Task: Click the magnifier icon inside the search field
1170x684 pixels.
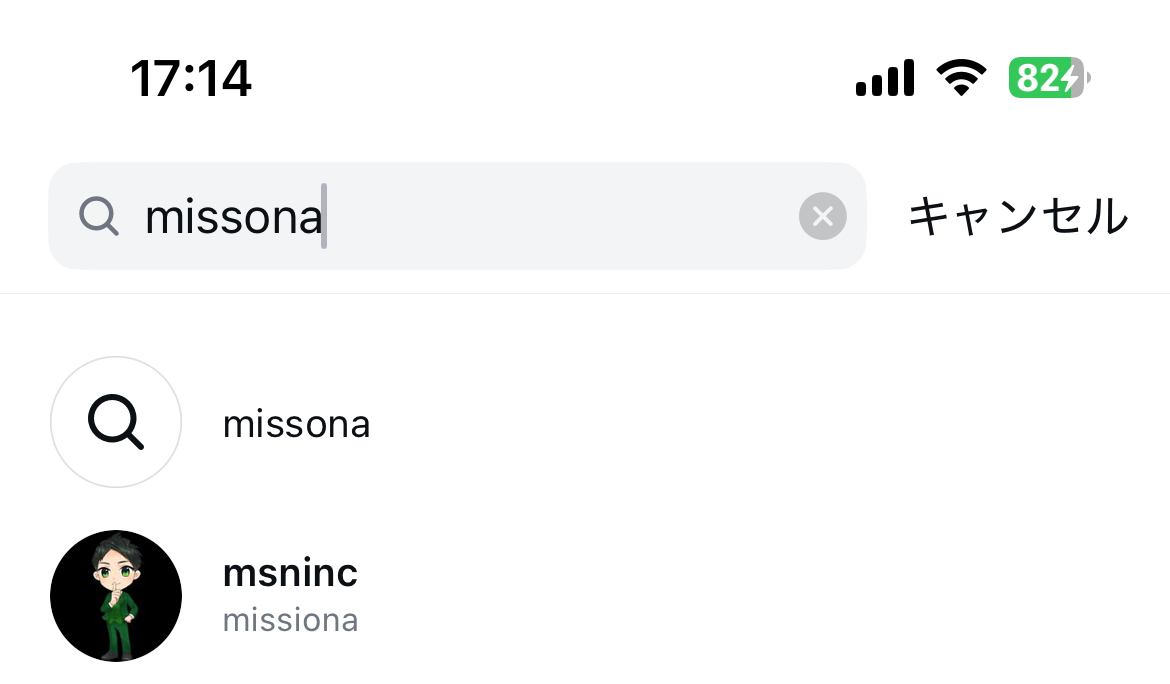Action: [98, 216]
